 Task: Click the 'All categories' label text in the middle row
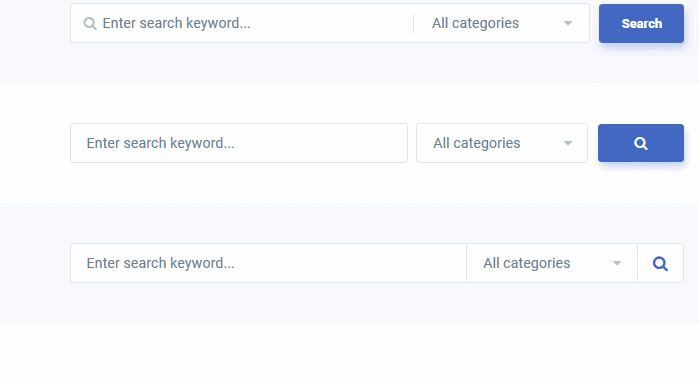[x=477, y=143]
